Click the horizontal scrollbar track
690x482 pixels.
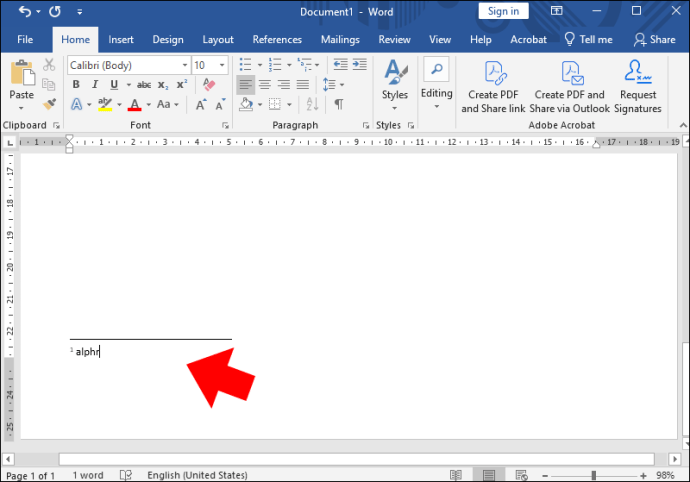point(356,459)
